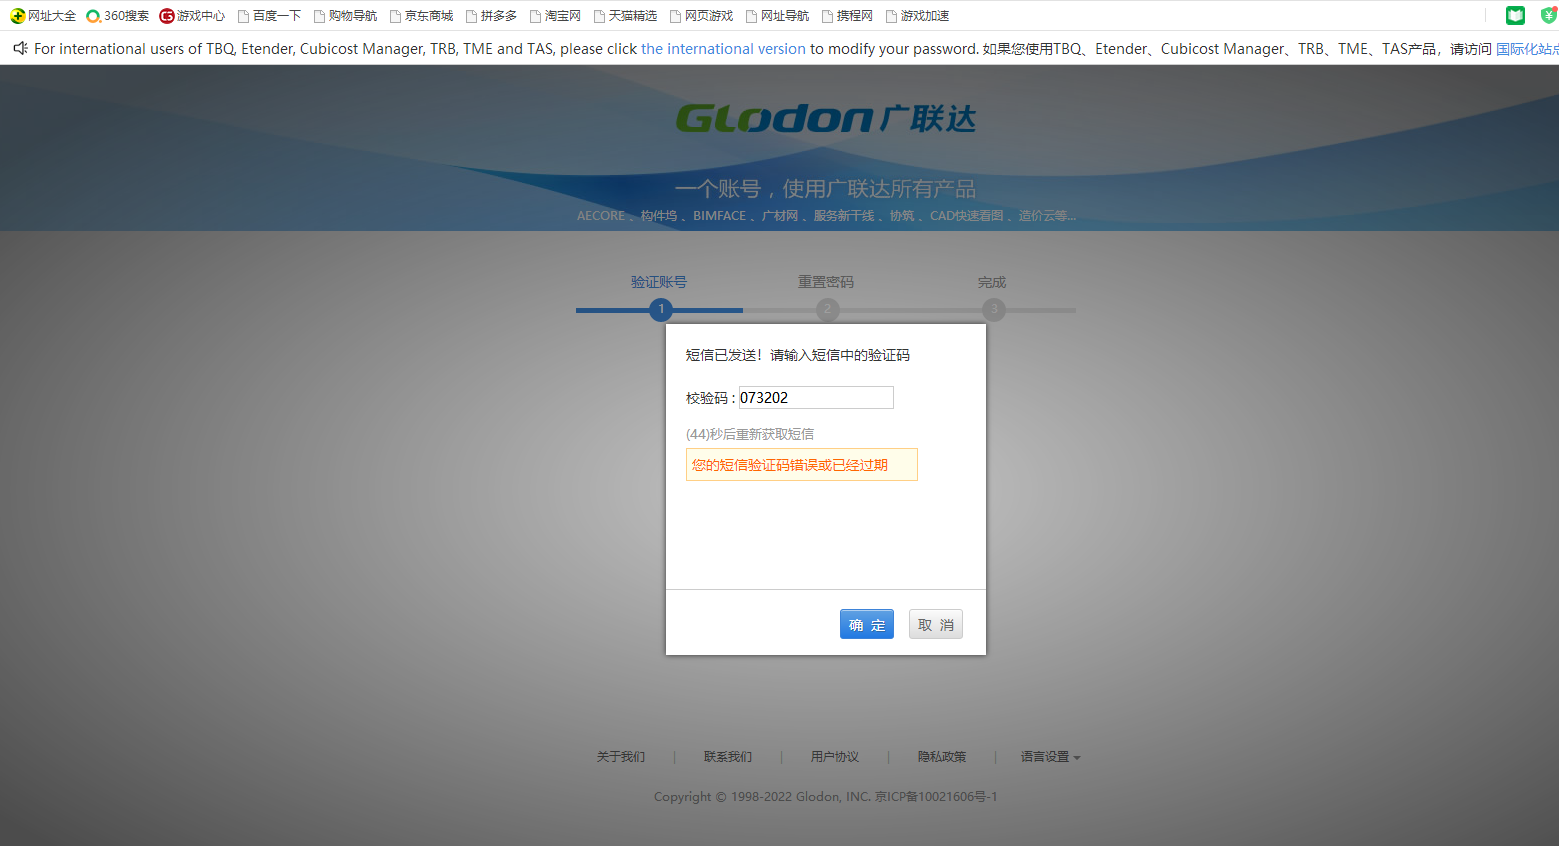Open the 网址大全 bookmark
The height and width of the screenshot is (846, 1559).
[x=43, y=16]
